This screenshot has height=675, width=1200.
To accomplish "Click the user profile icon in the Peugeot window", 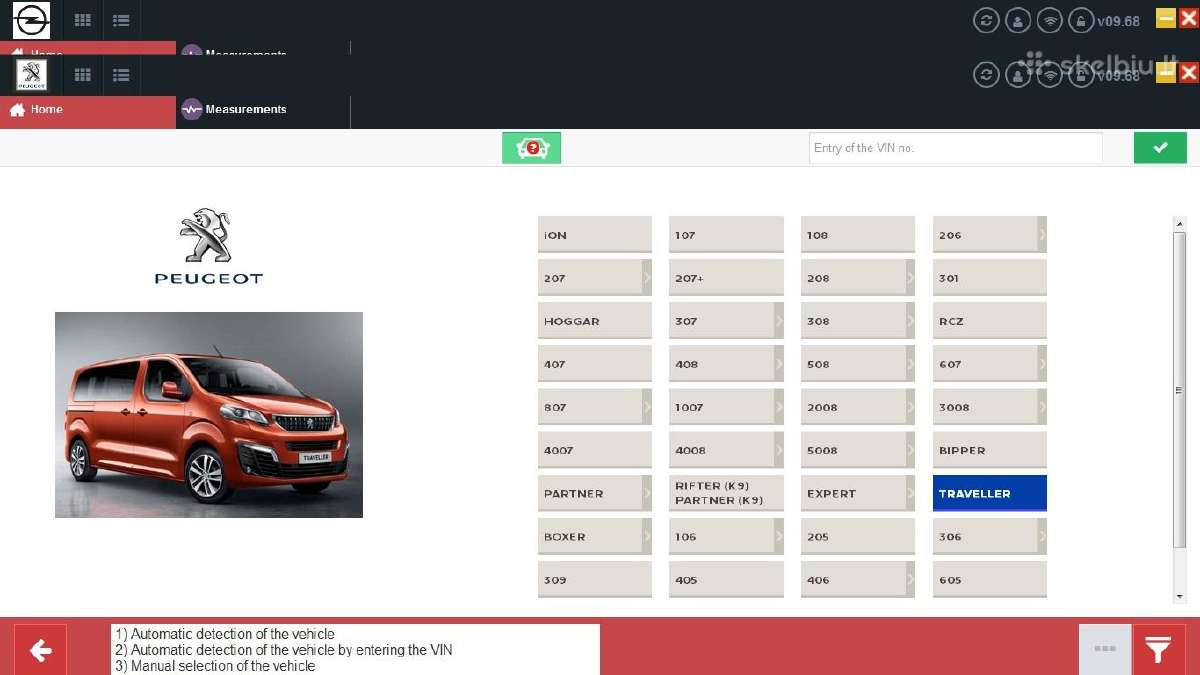I will click(x=1018, y=75).
